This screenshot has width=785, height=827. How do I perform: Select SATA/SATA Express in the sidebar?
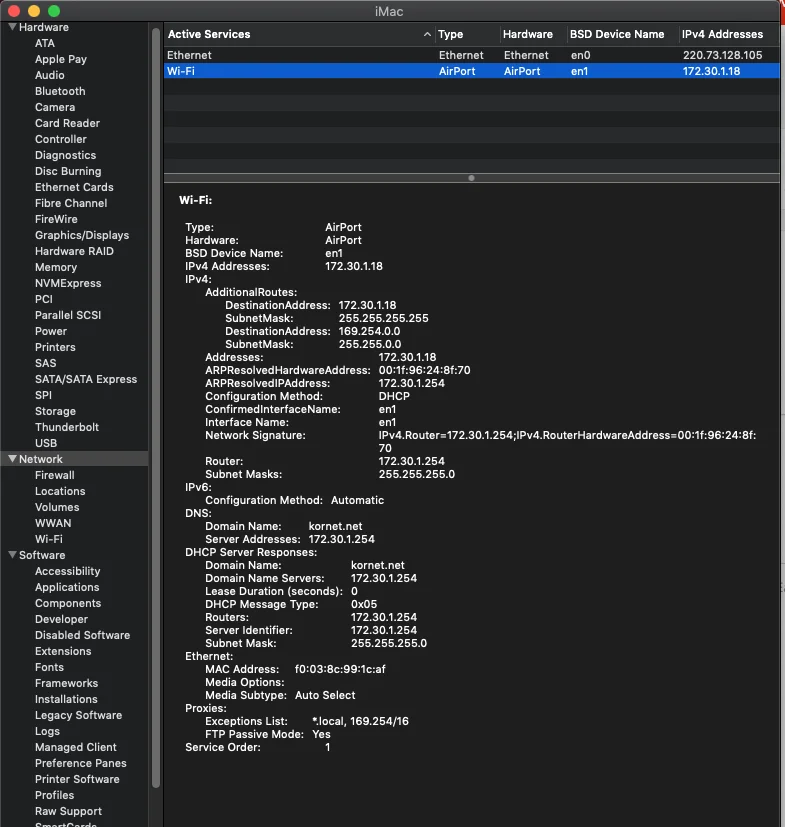click(x=86, y=379)
